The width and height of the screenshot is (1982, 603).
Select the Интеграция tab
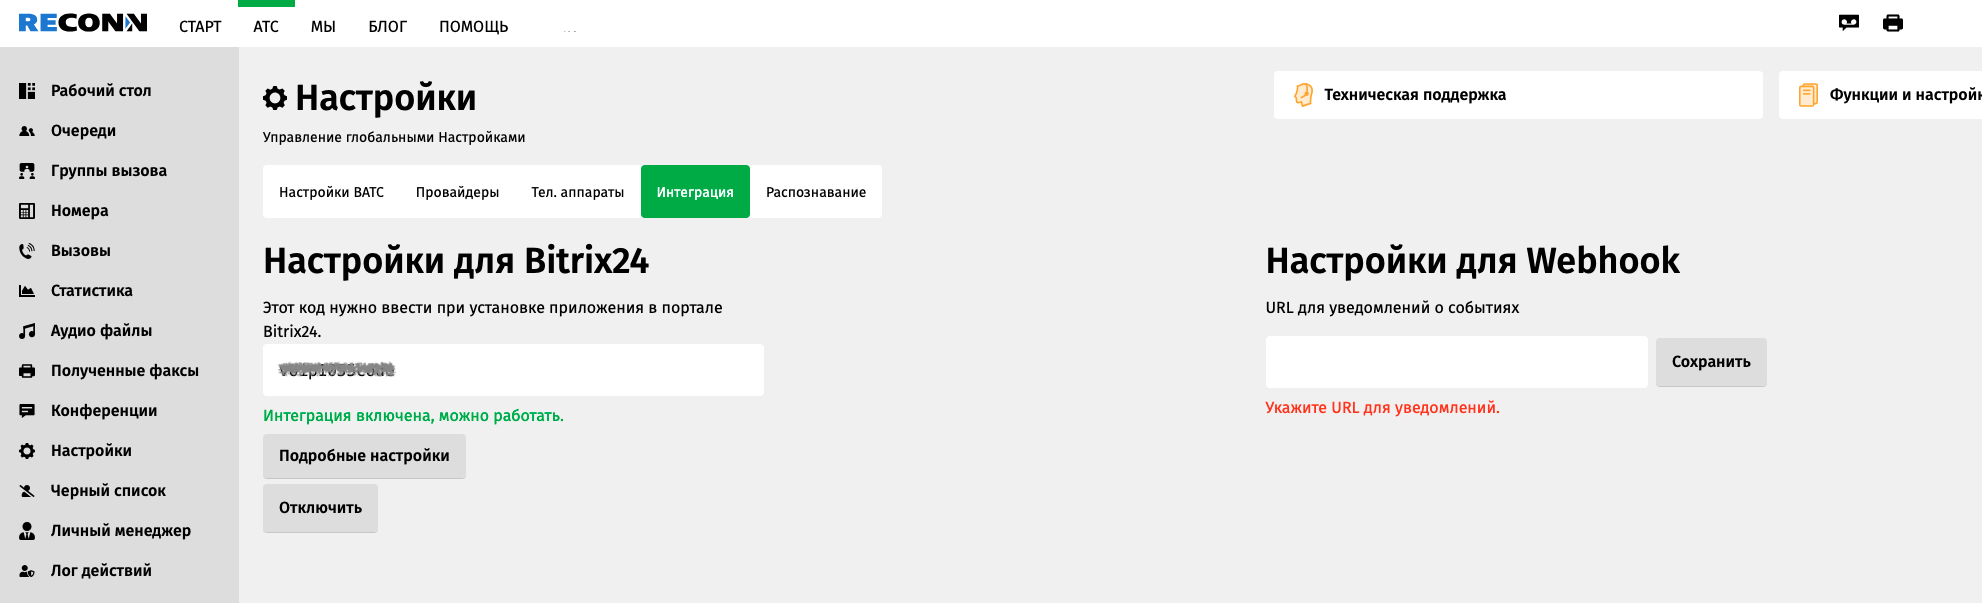tap(695, 192)
